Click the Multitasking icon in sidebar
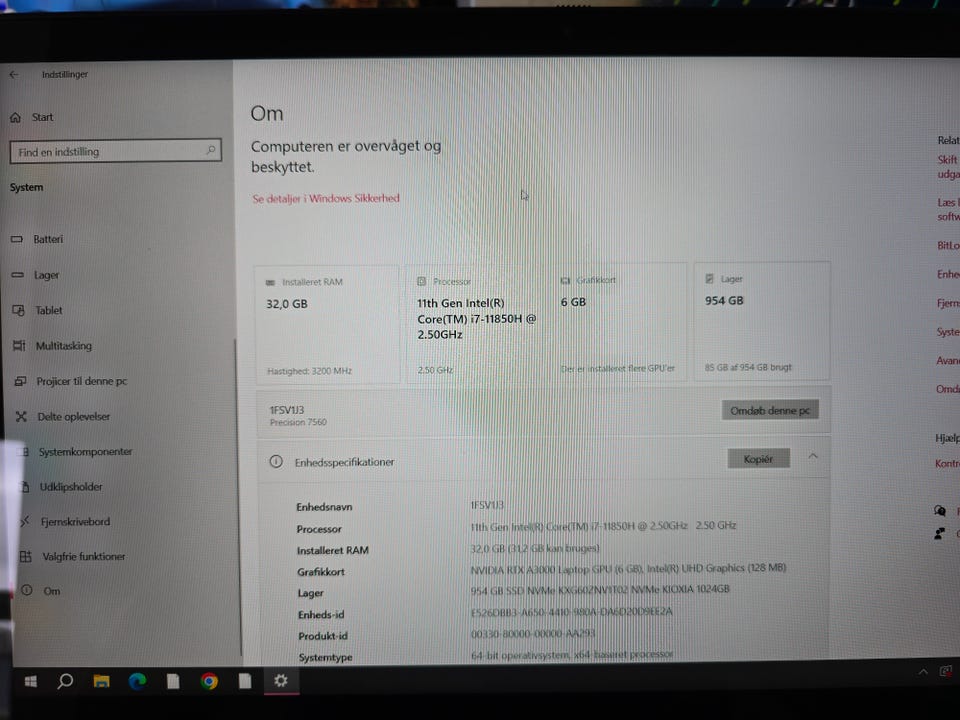Screen dimensions: 960x720 pos(19,346)
